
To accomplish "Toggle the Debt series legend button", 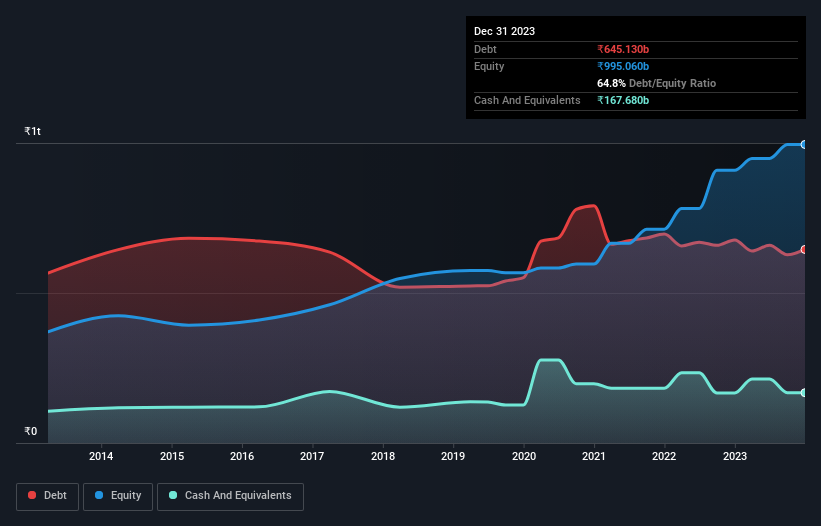I will click(x=48, y=496).
